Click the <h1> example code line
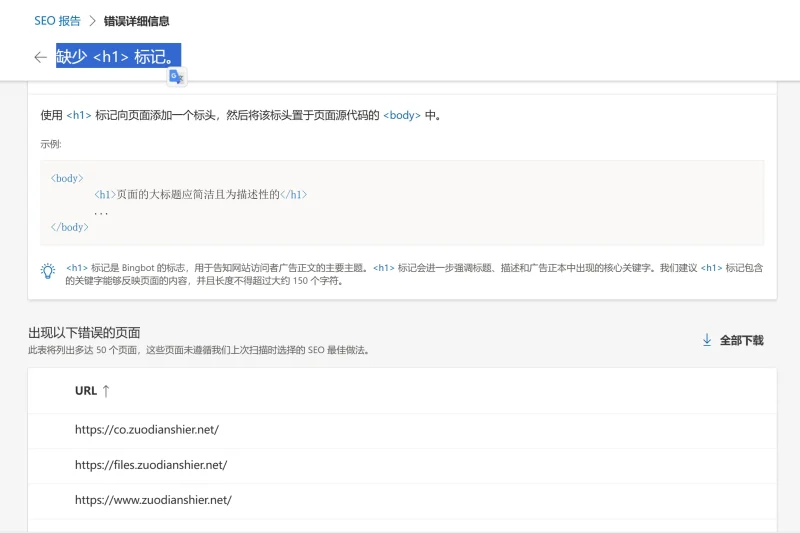The image size is (800, 533). pyautogui.click(x=201, y=194)
